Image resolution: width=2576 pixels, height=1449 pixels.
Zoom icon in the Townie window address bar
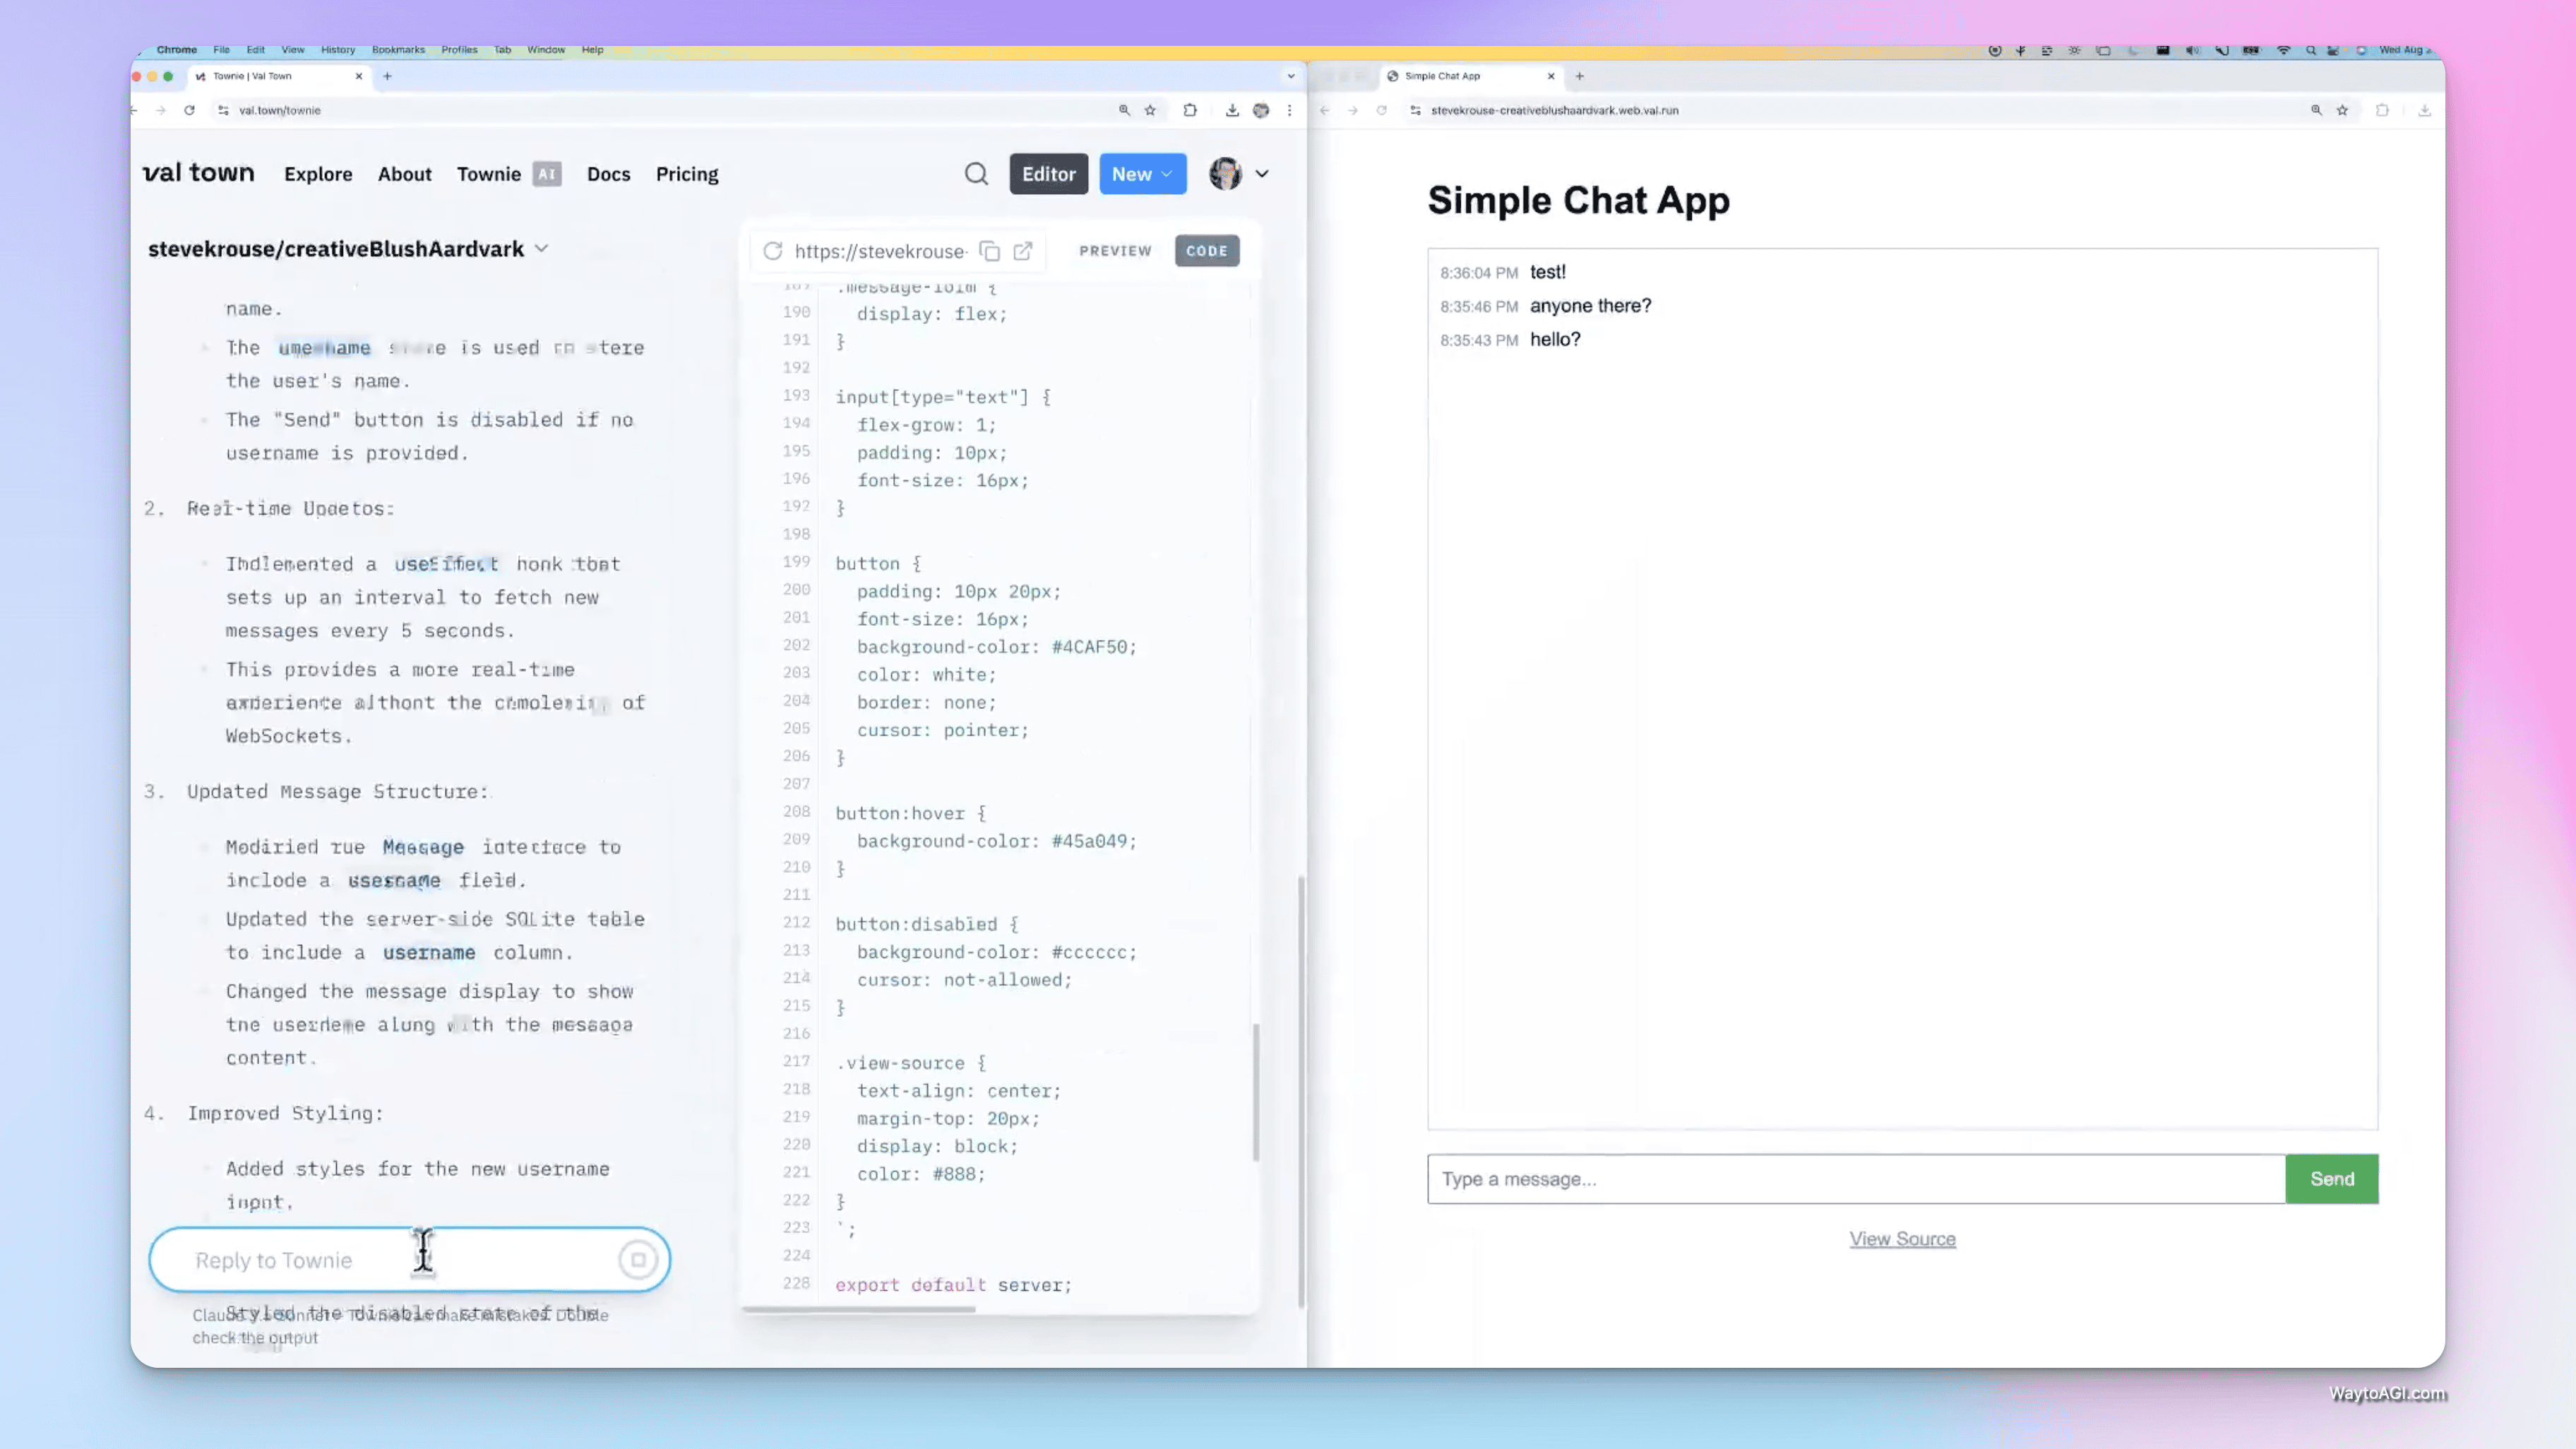1124,110
